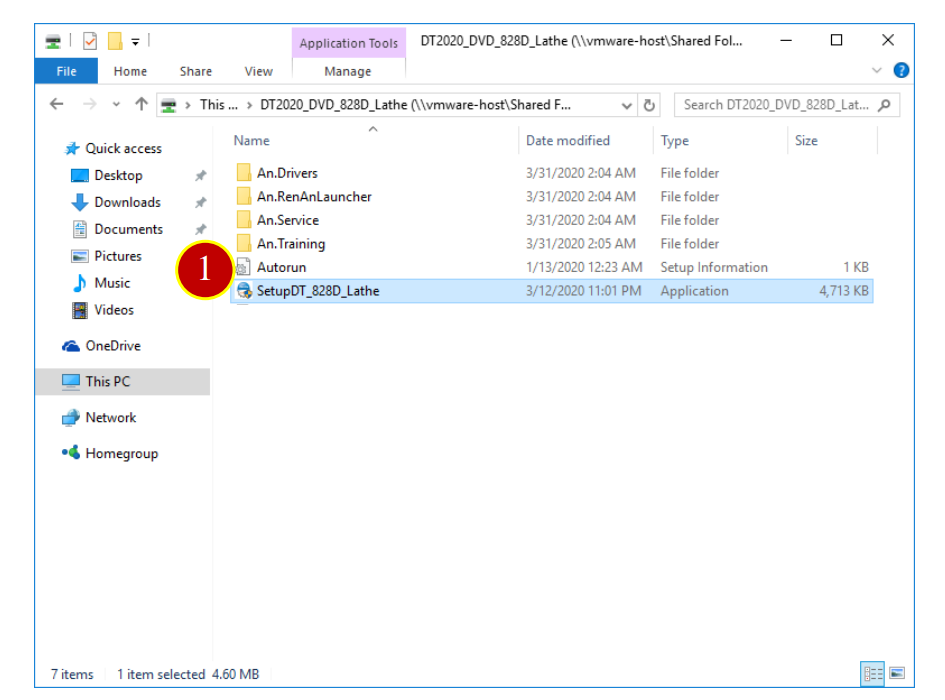
Task: Click the search magnifier icon
Action: point(884,106)
